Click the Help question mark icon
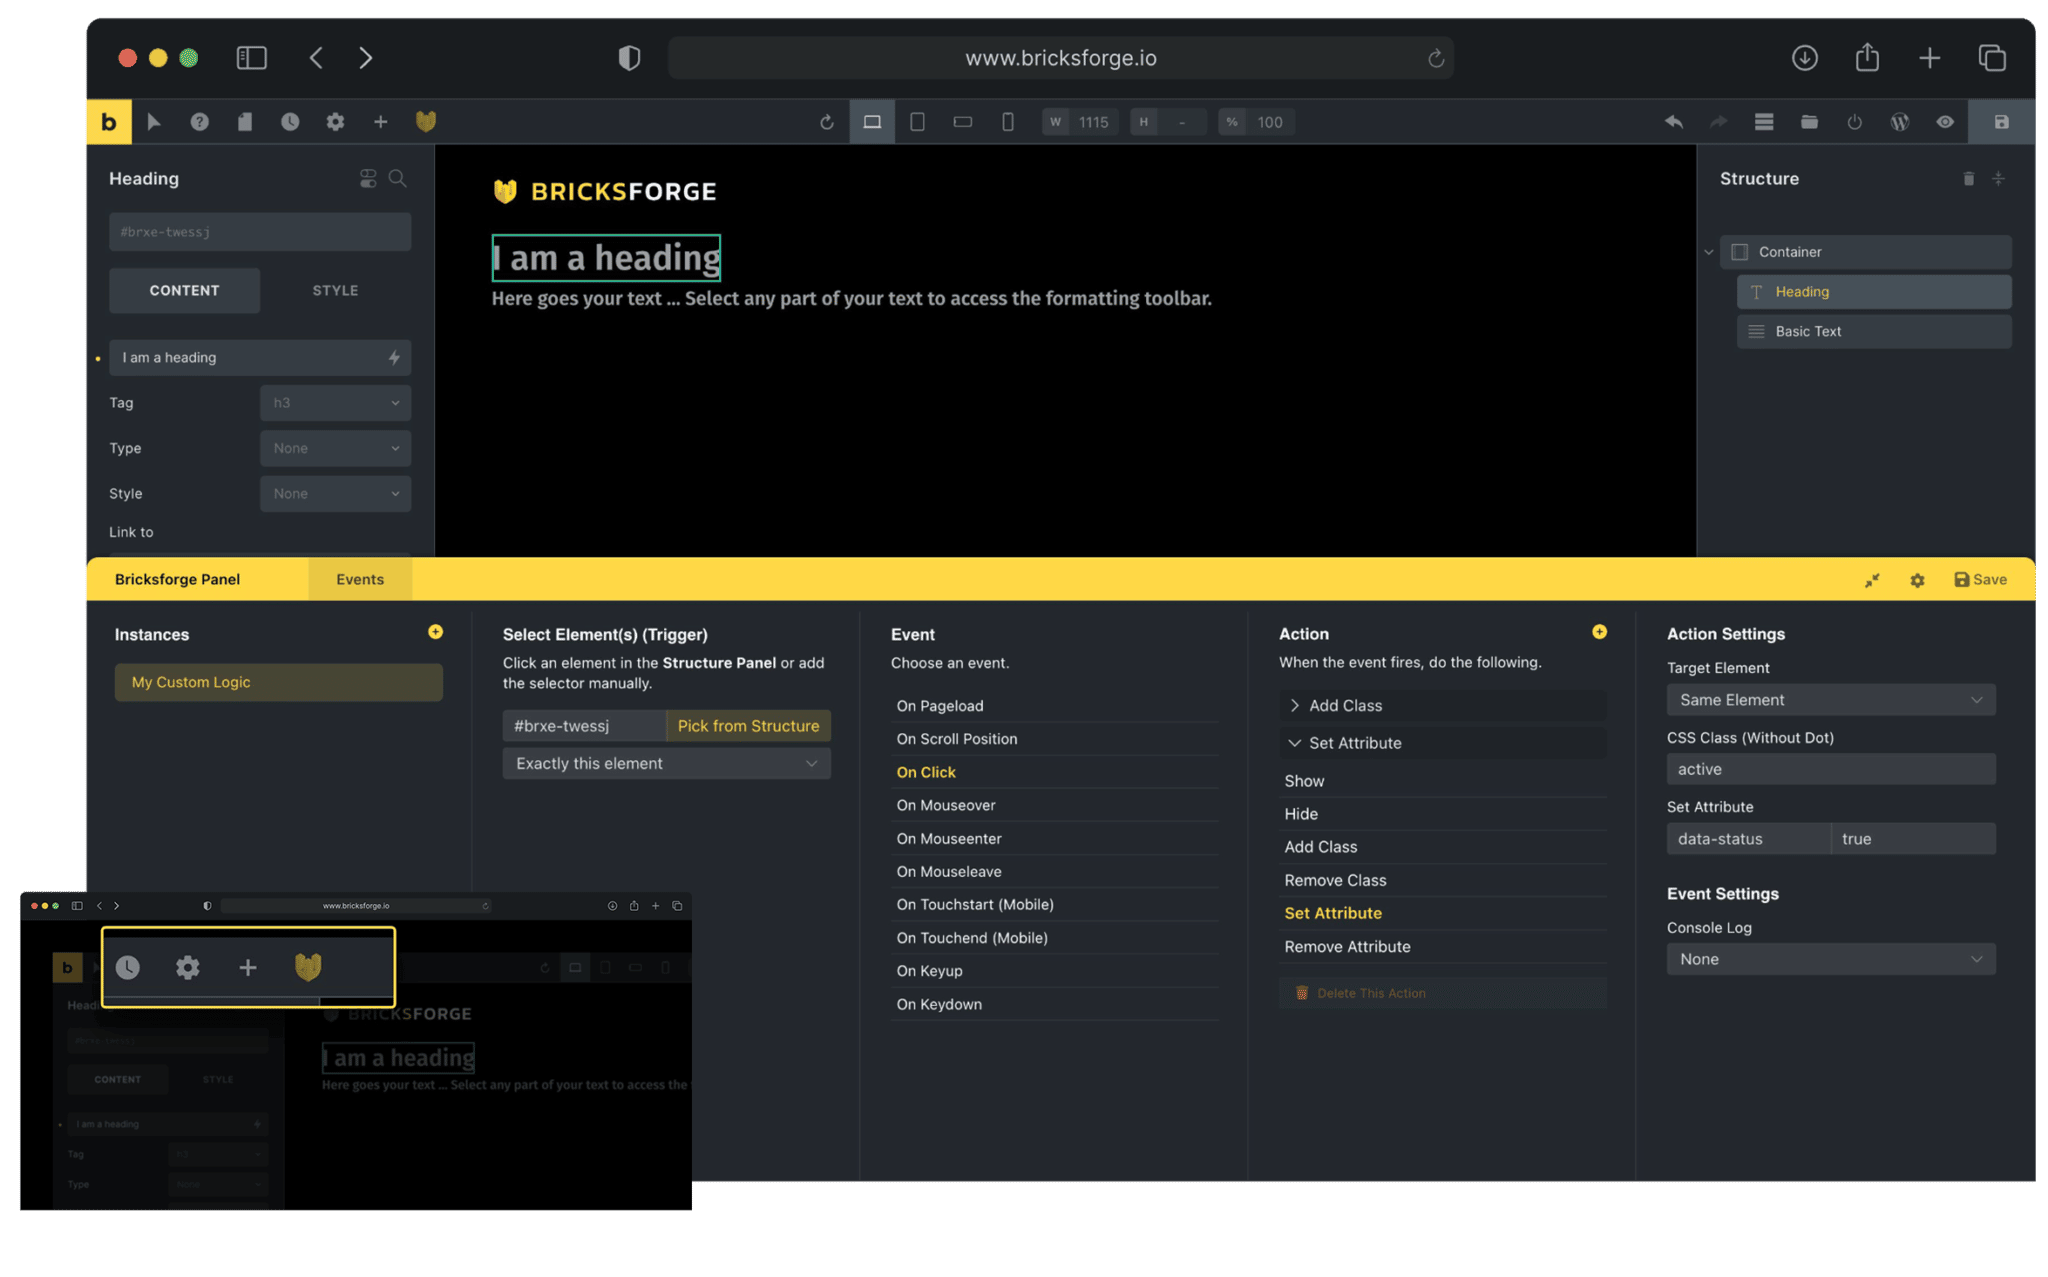2048x1277 pixels. point(199,121)
